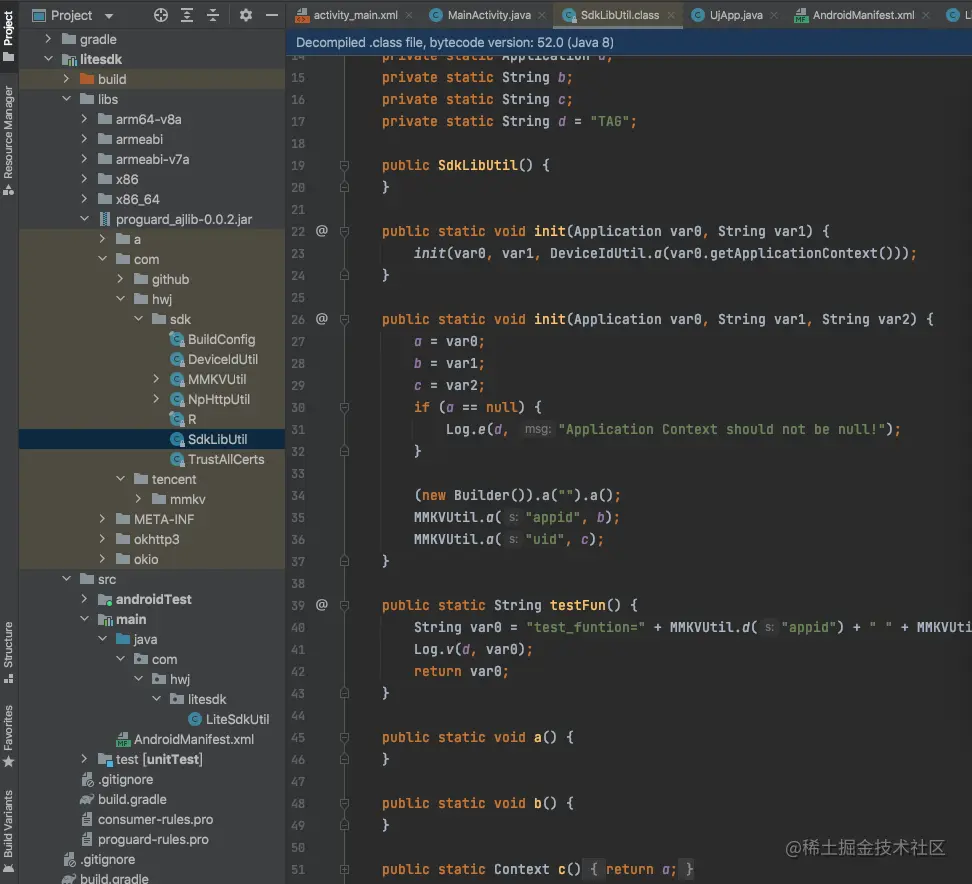The width and height of the screenshot is (972, 884).
Task: Fold the if block at line 30
Action: tap(344, 407)
